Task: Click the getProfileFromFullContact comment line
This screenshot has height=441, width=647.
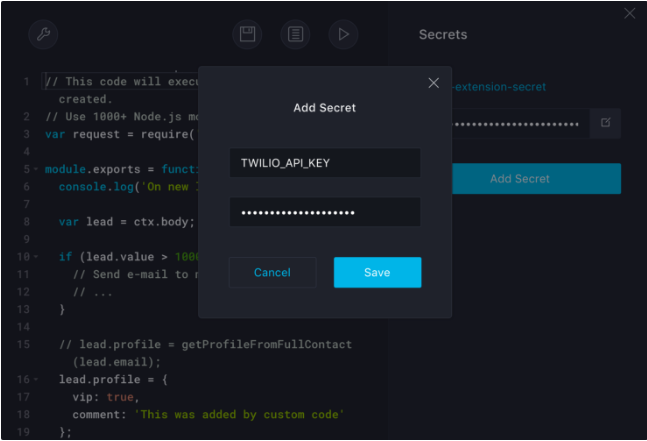Action: (x=205, y=344)
